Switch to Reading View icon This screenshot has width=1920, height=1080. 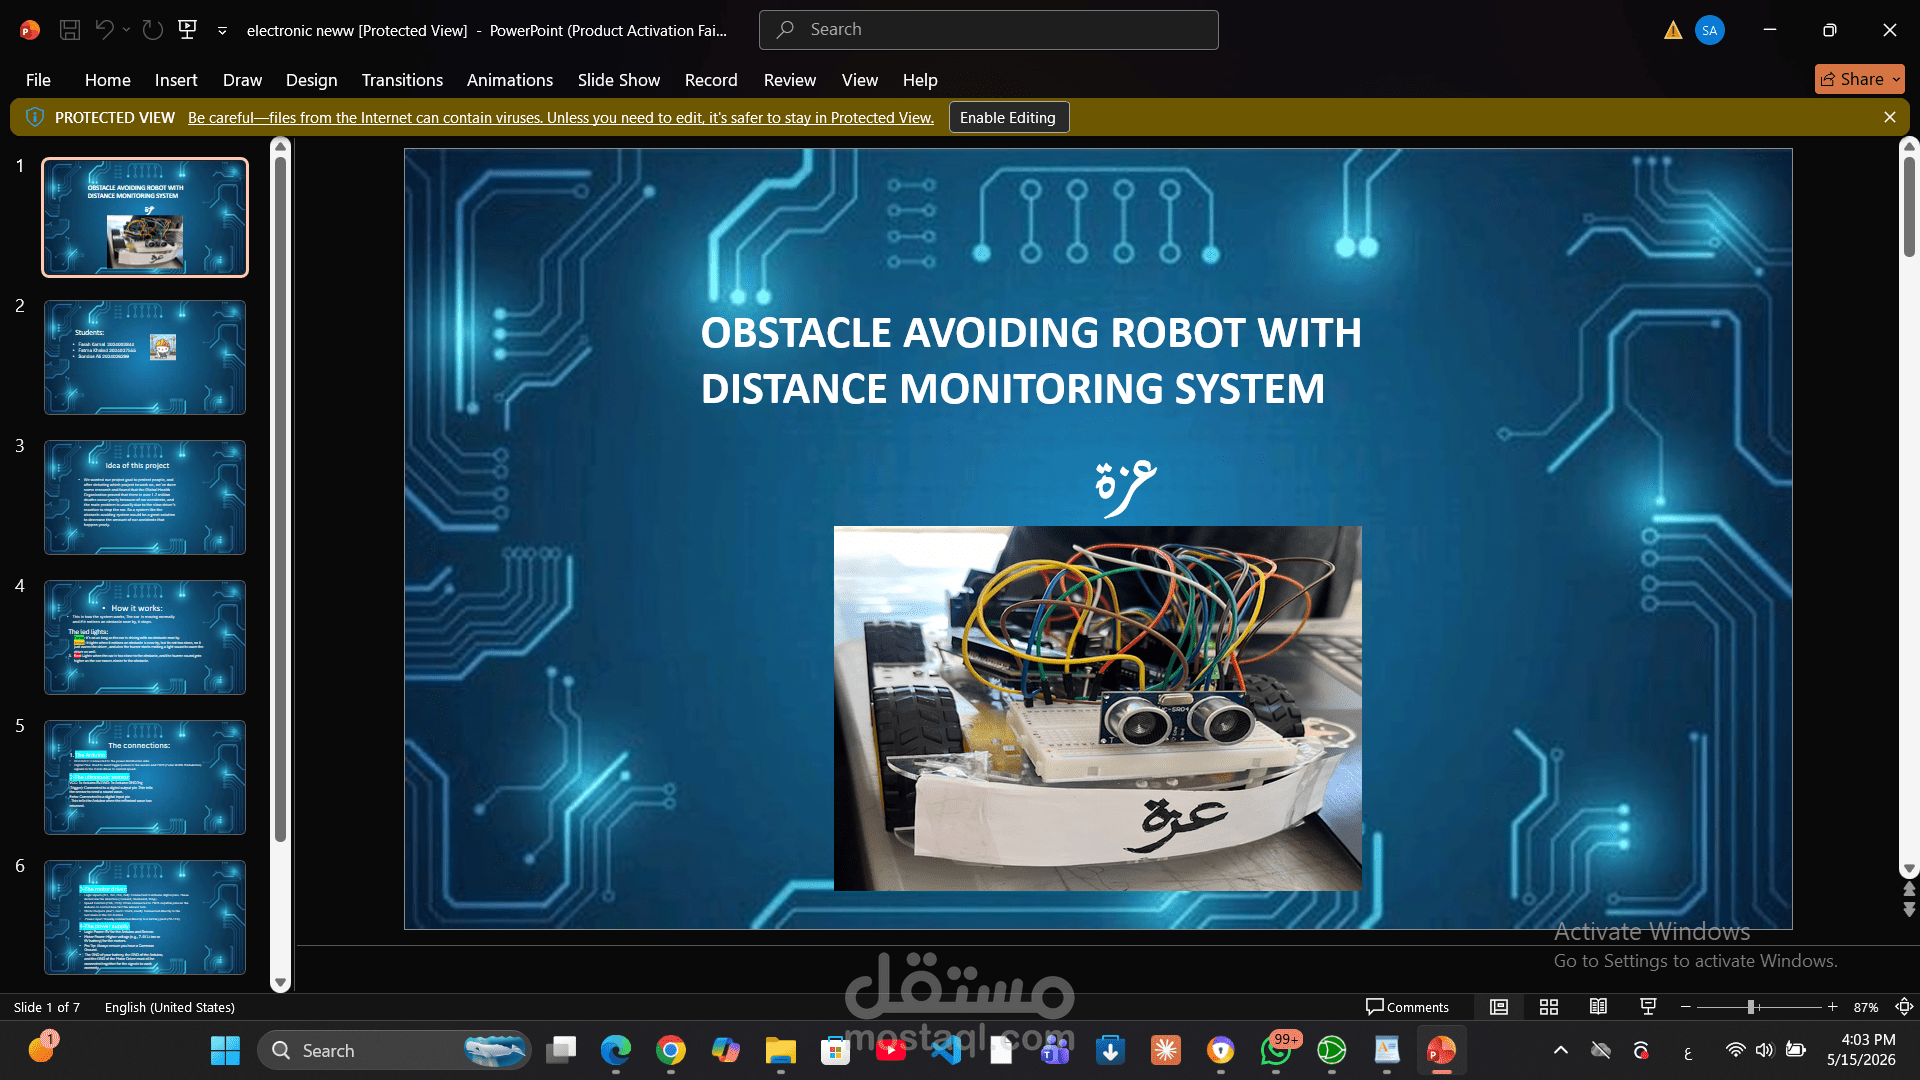coord(1599,1007)
